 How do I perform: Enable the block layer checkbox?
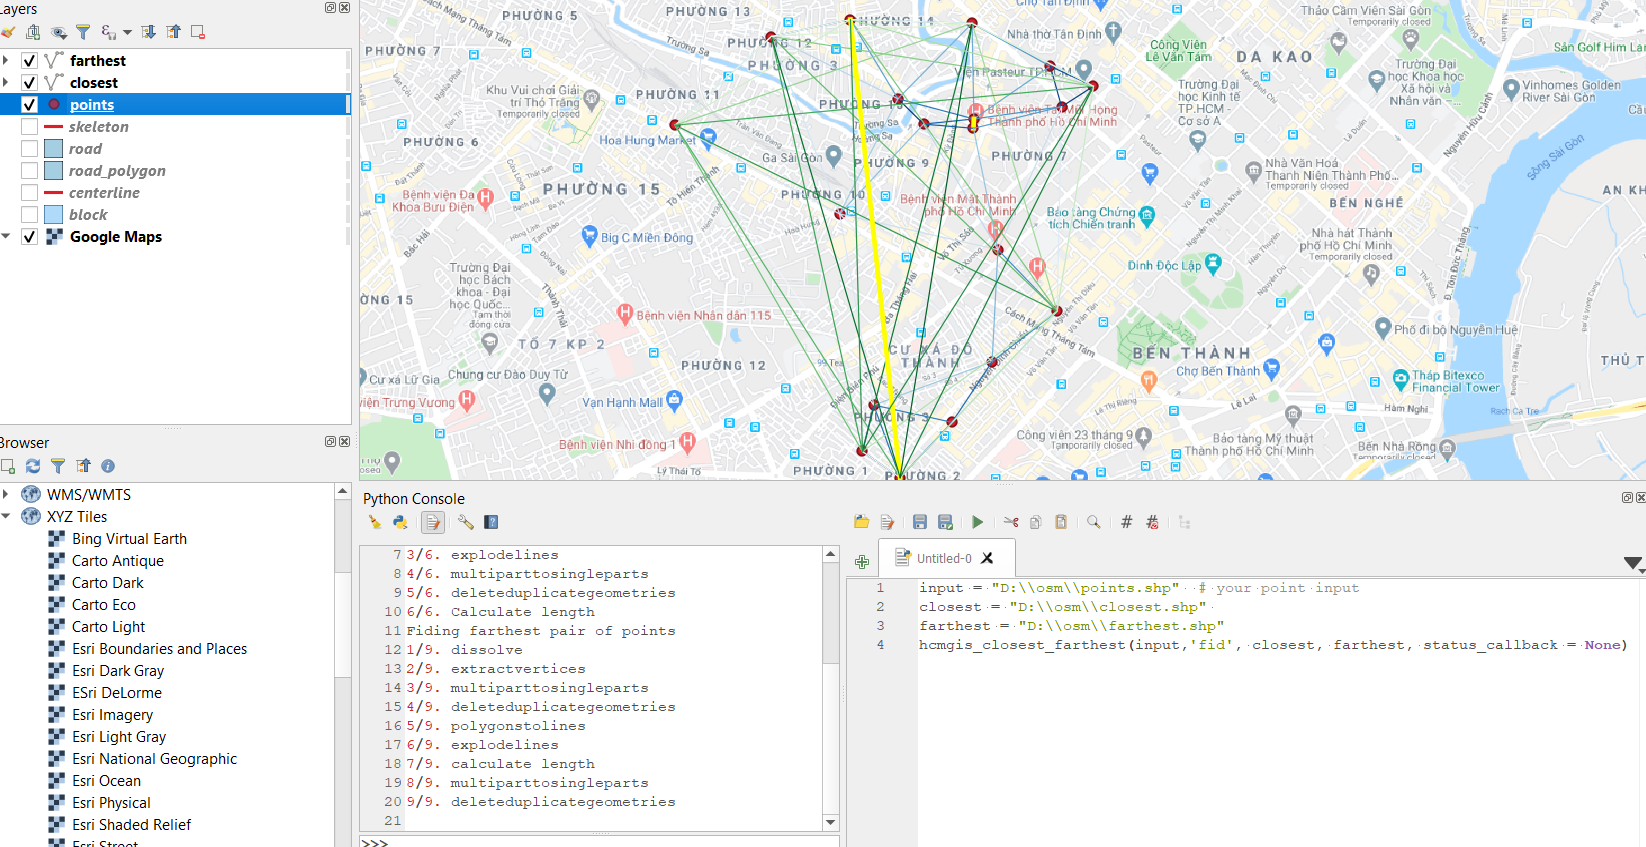pos(30,215)
